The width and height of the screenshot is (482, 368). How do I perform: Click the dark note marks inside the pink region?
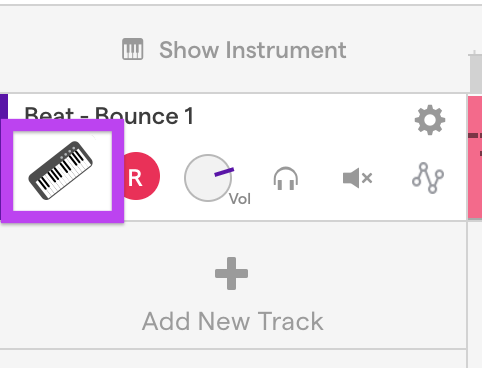tap(475, 135)
